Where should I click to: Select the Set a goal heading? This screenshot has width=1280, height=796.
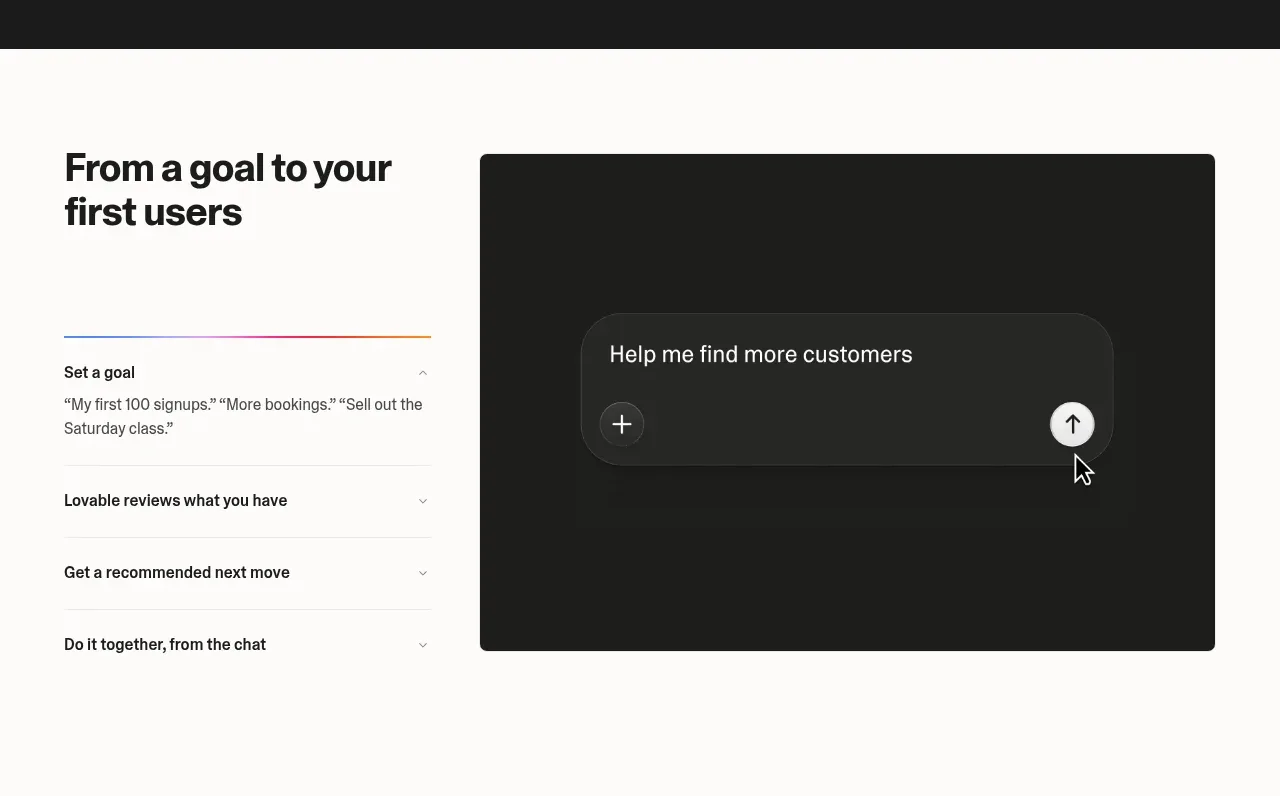click(99, 372)
